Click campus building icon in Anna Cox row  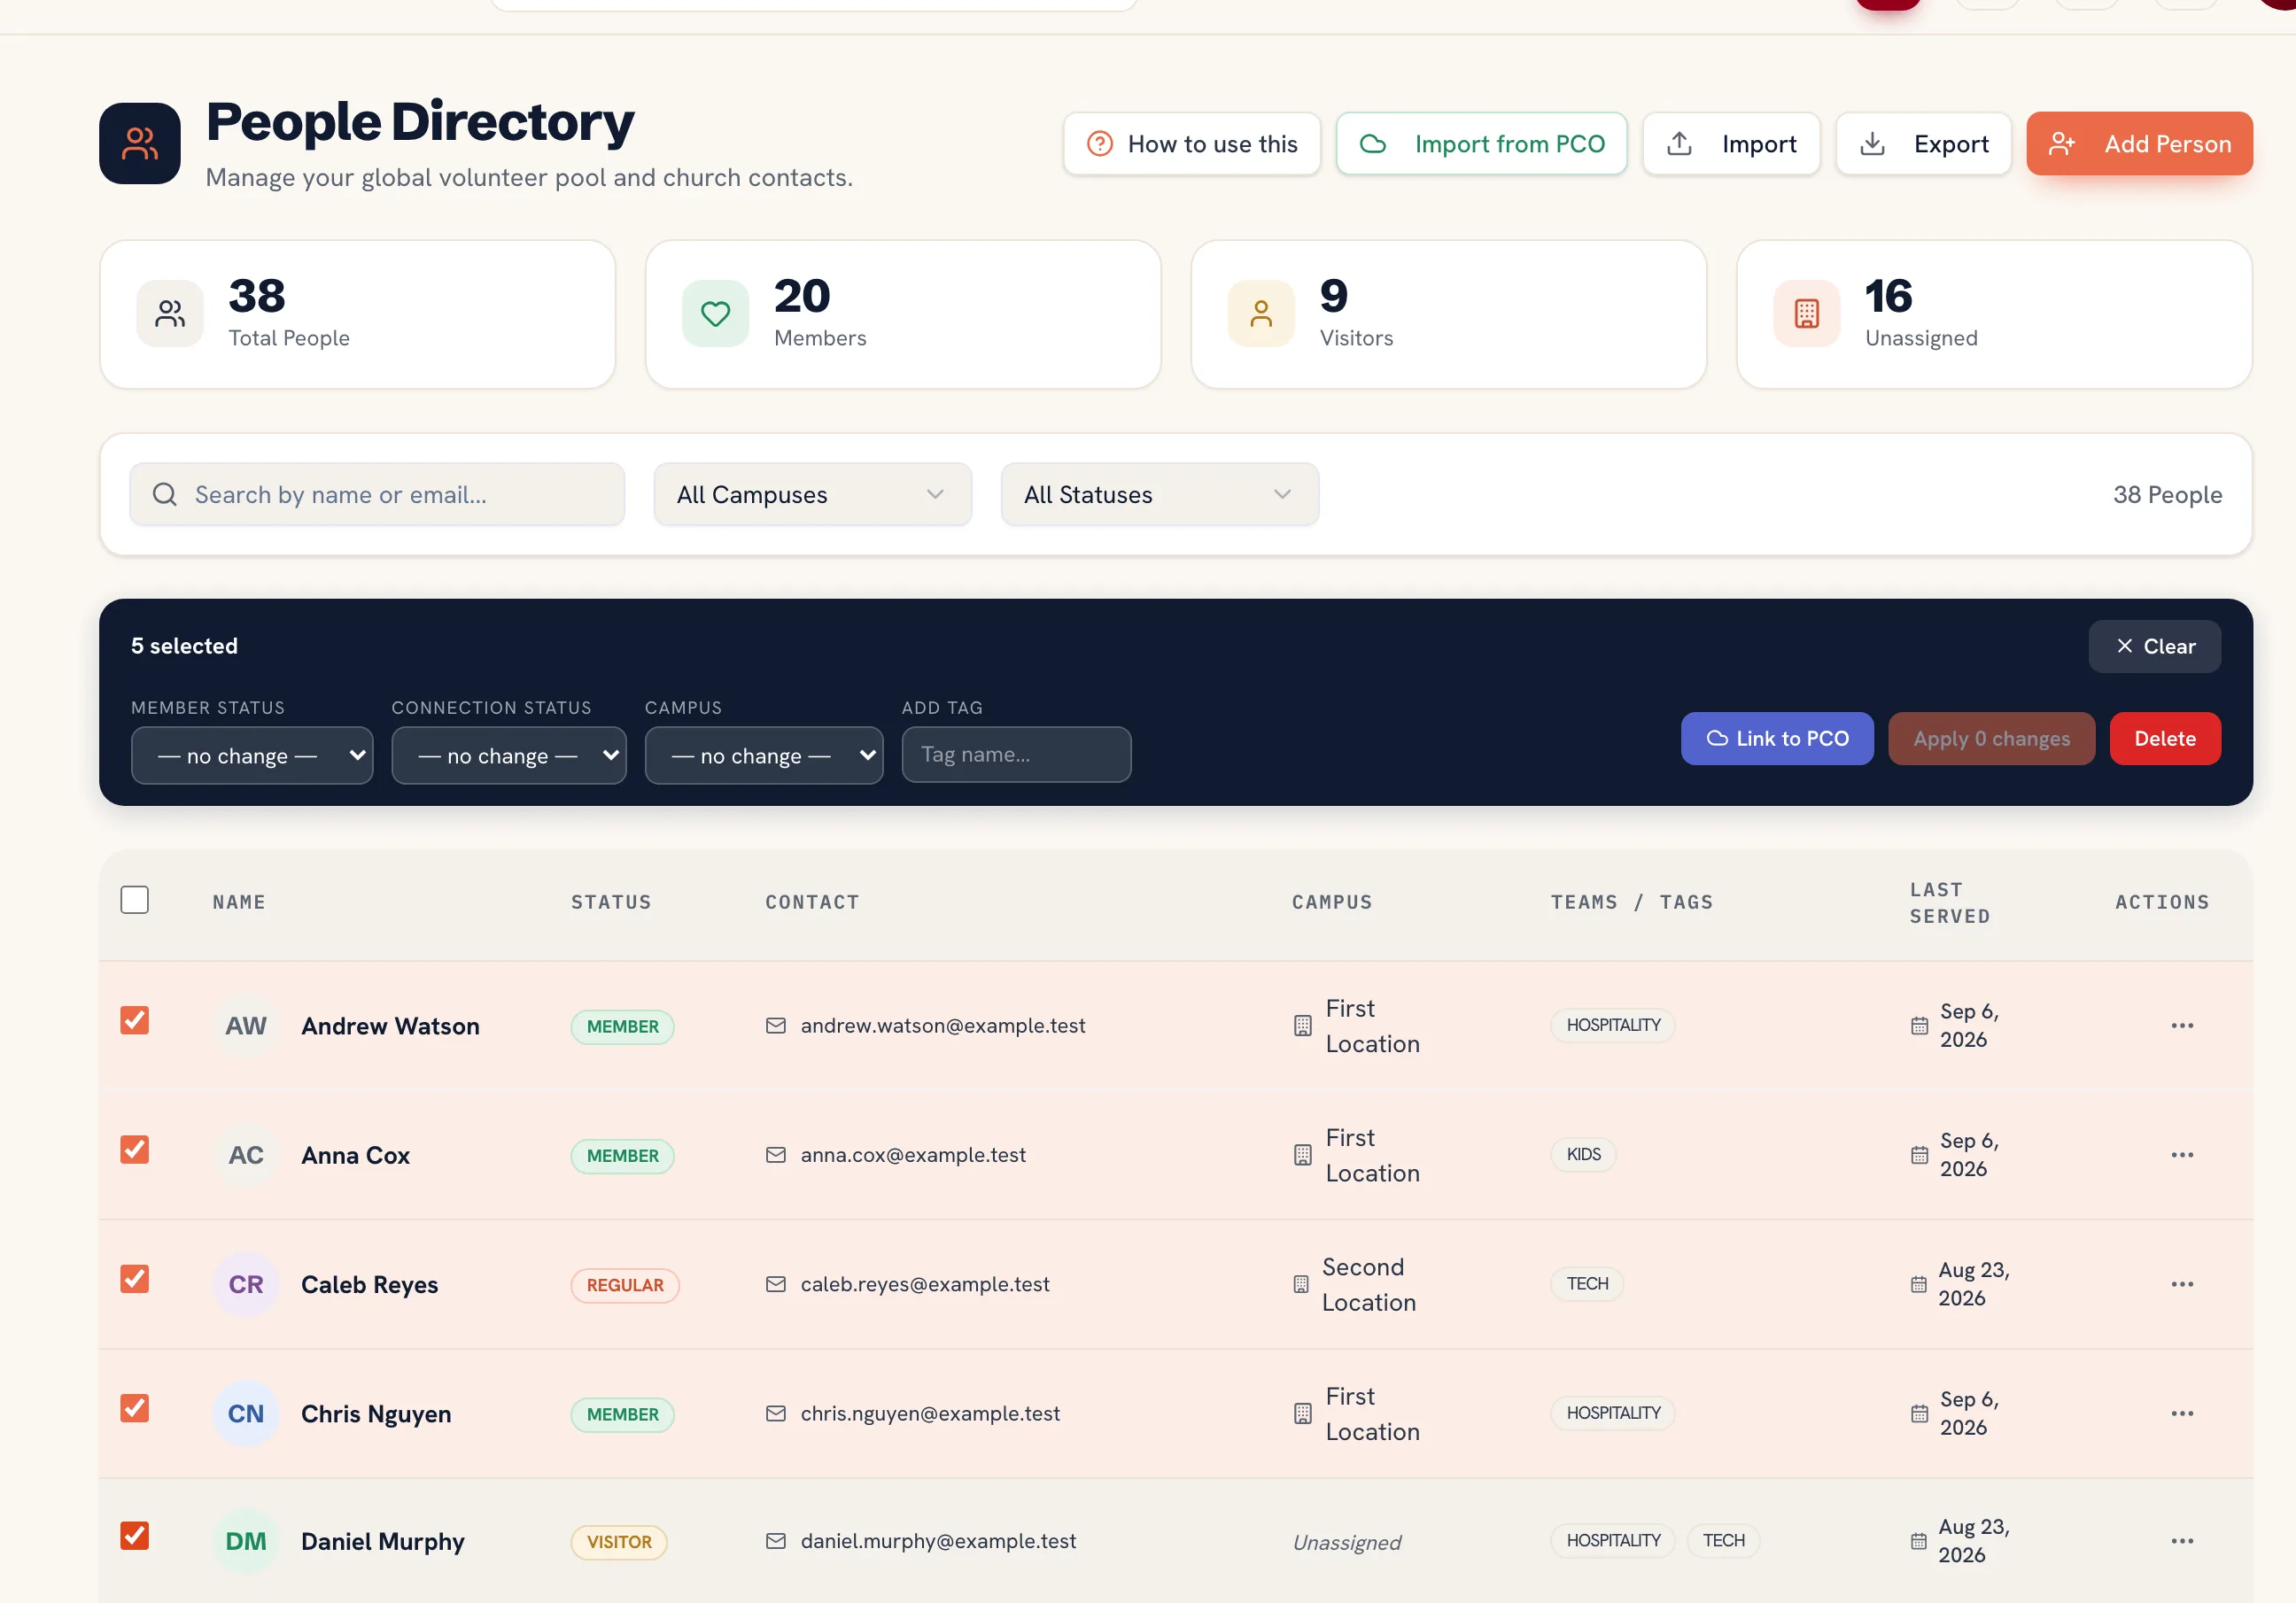(x=1302, y=1155)
